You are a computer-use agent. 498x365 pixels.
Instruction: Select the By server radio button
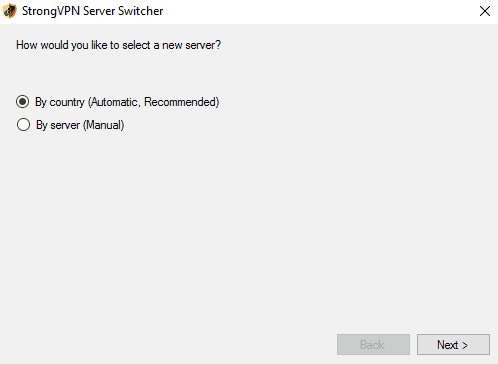coord(23,125)
